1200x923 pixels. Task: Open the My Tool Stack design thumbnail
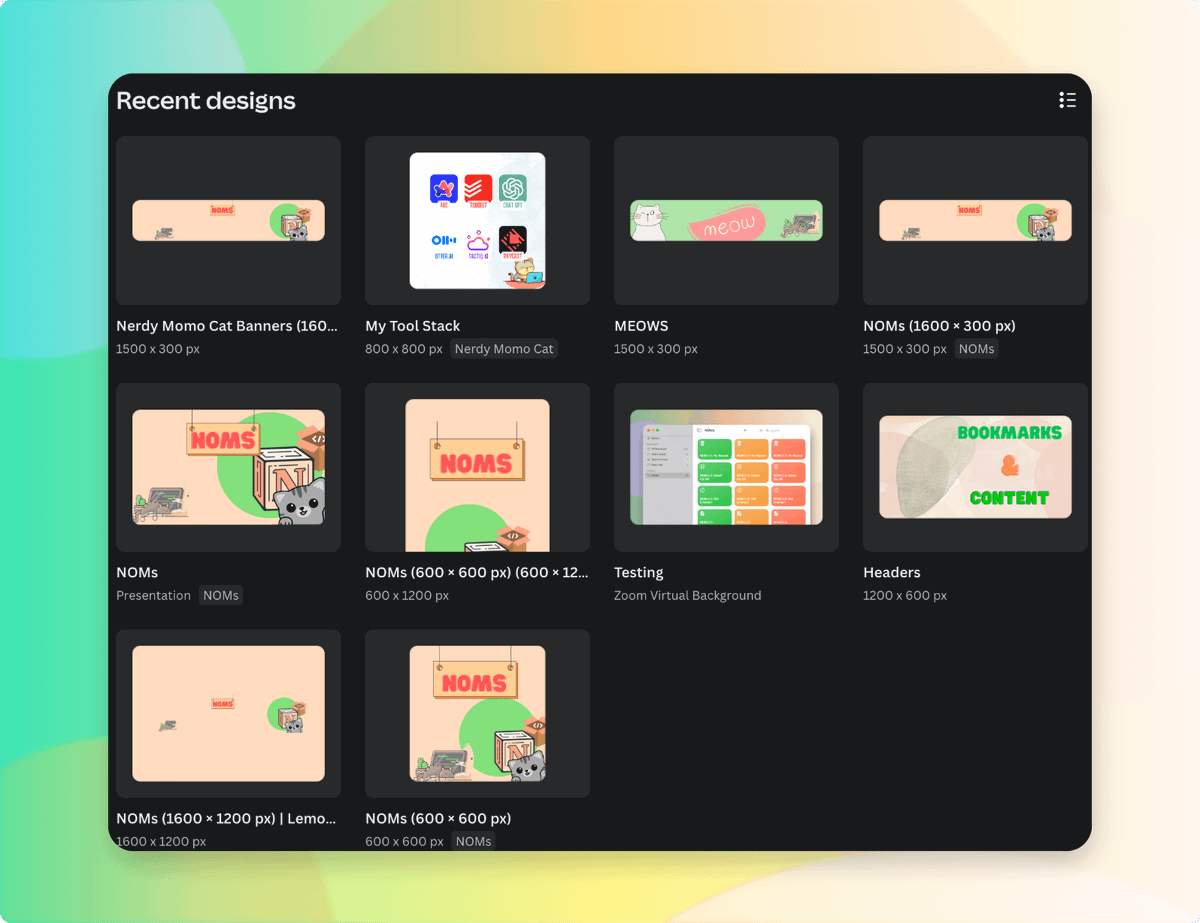[477, 220]
